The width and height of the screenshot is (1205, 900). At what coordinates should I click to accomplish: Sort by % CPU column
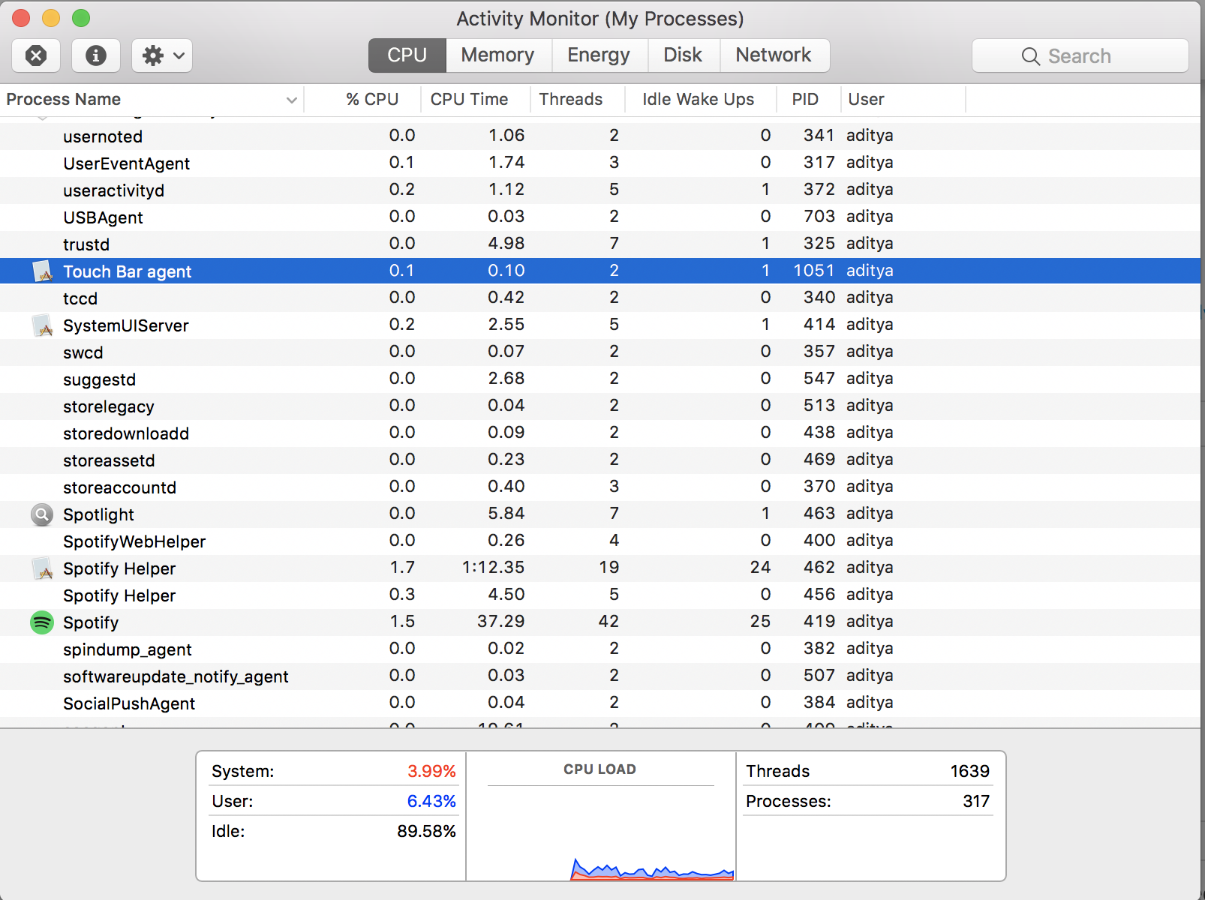tap(372, 99)
